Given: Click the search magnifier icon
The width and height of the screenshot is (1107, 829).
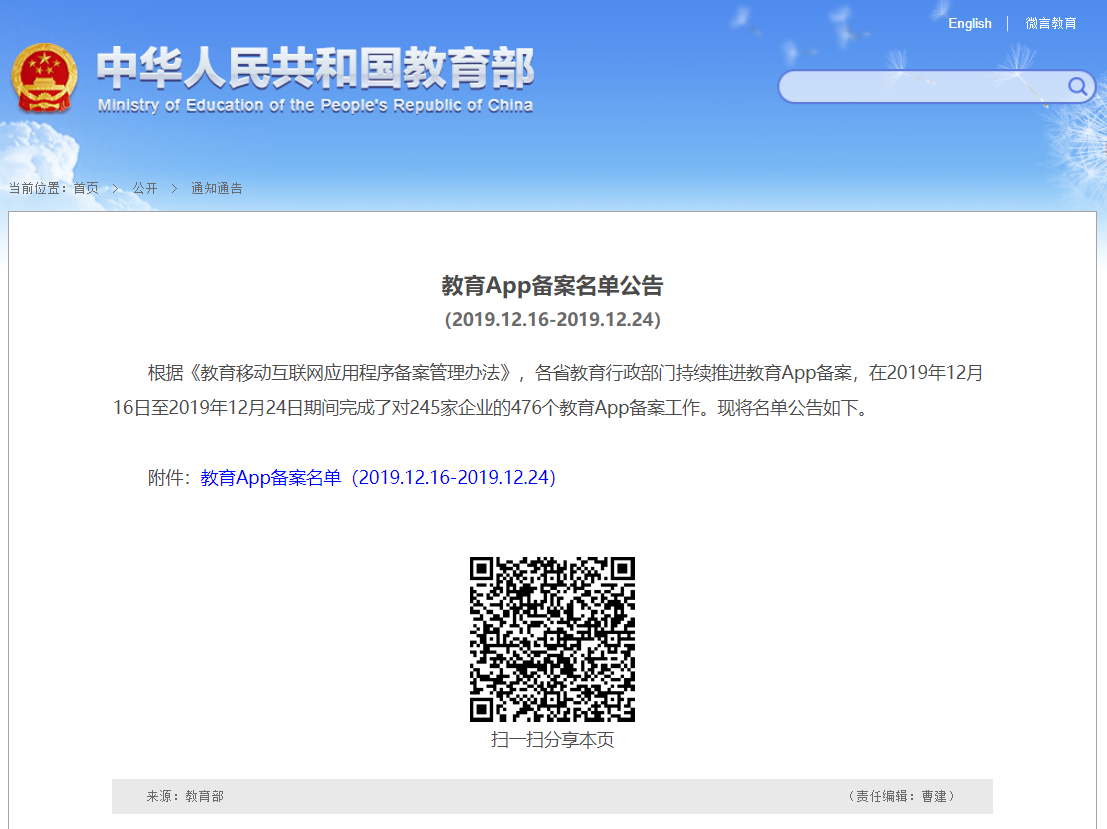Looking at the screenshot, I should click(x=1077, y=86).
